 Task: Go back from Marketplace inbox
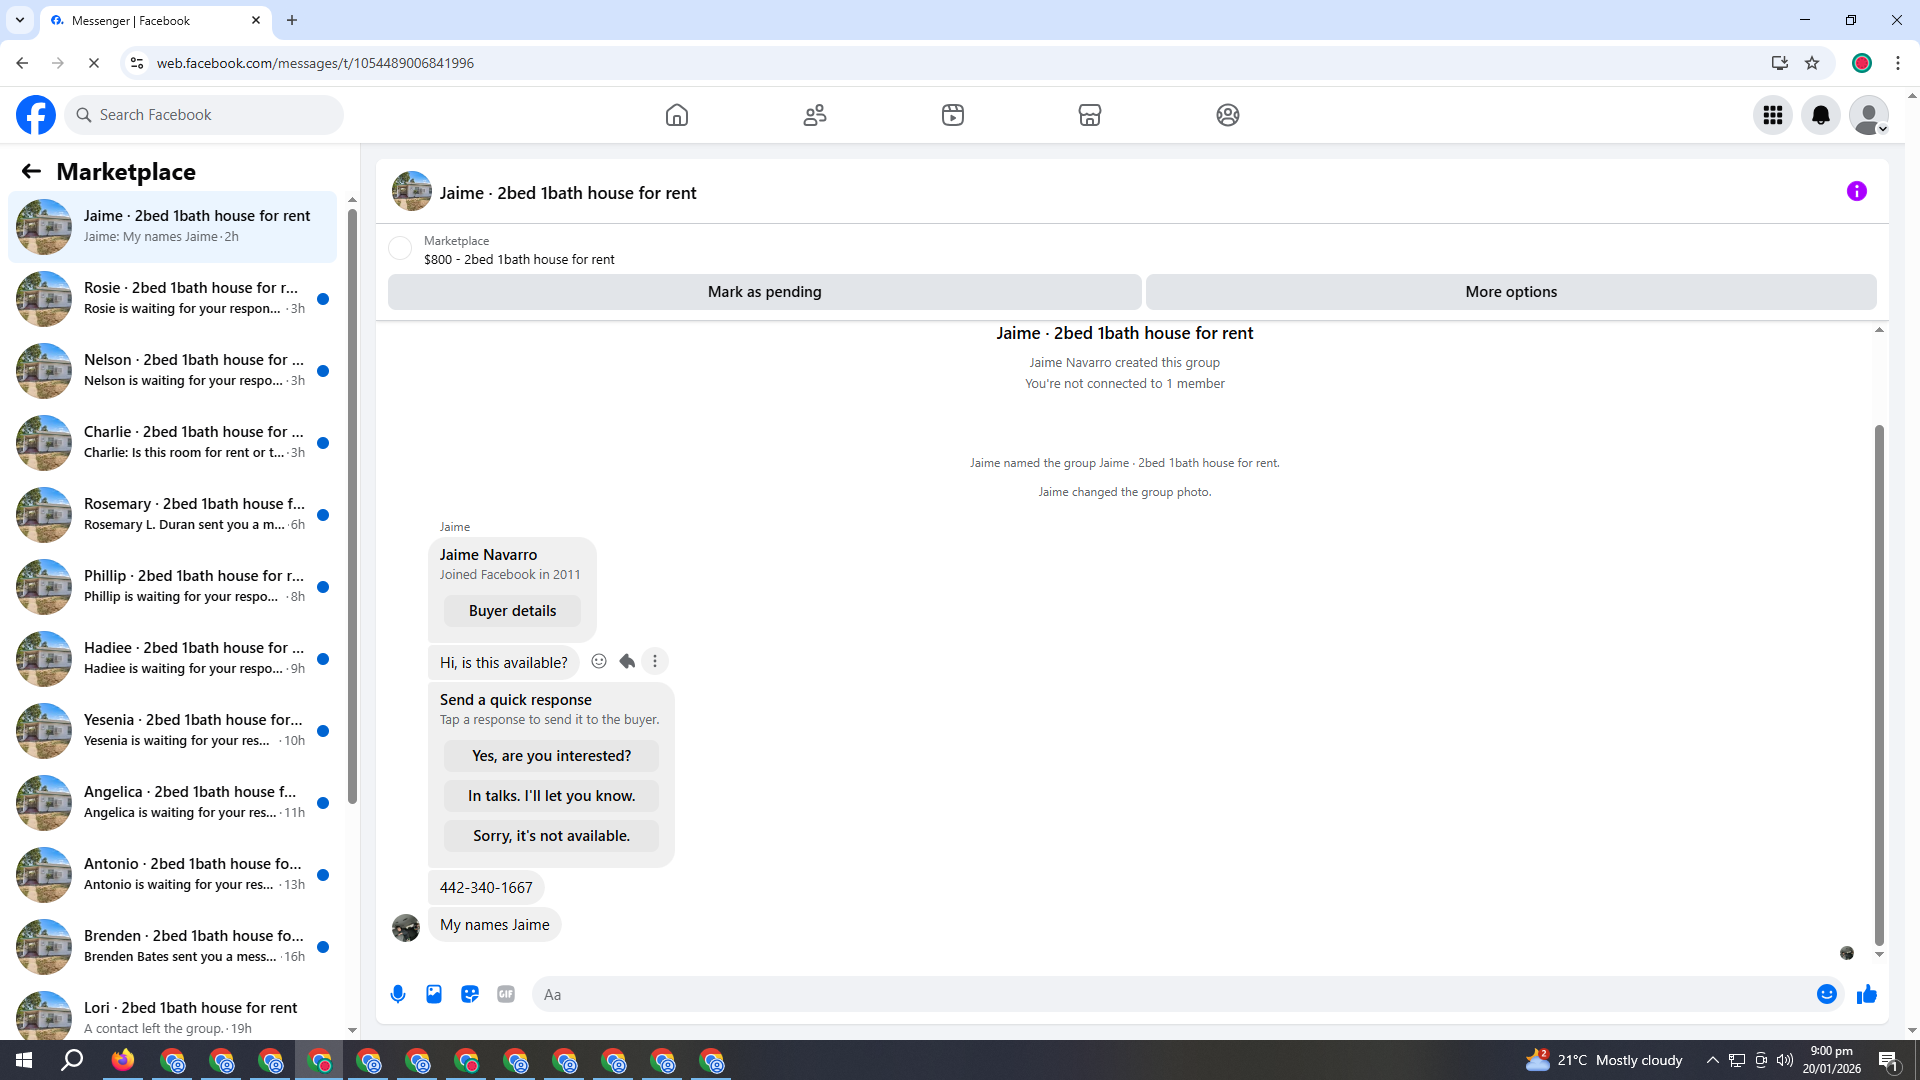[31, 172]
